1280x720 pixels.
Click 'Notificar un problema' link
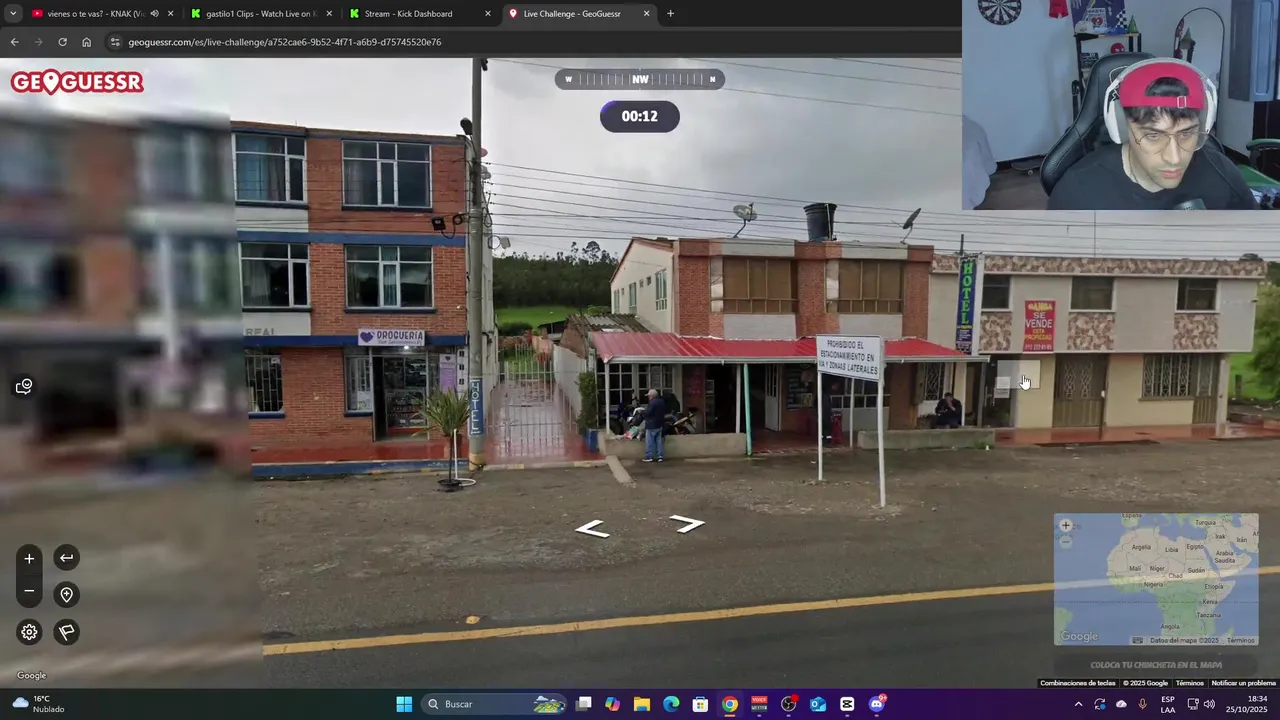(1243, 683)
